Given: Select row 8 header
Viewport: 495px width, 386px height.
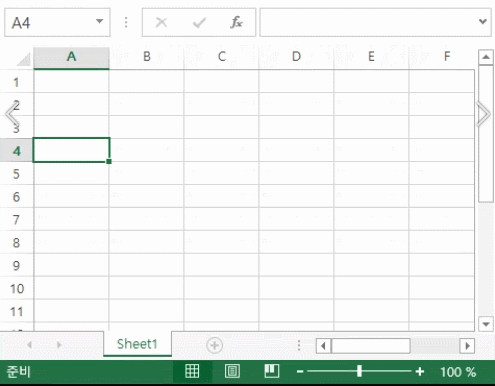Looking at the screenshot, I should (16, 243).
